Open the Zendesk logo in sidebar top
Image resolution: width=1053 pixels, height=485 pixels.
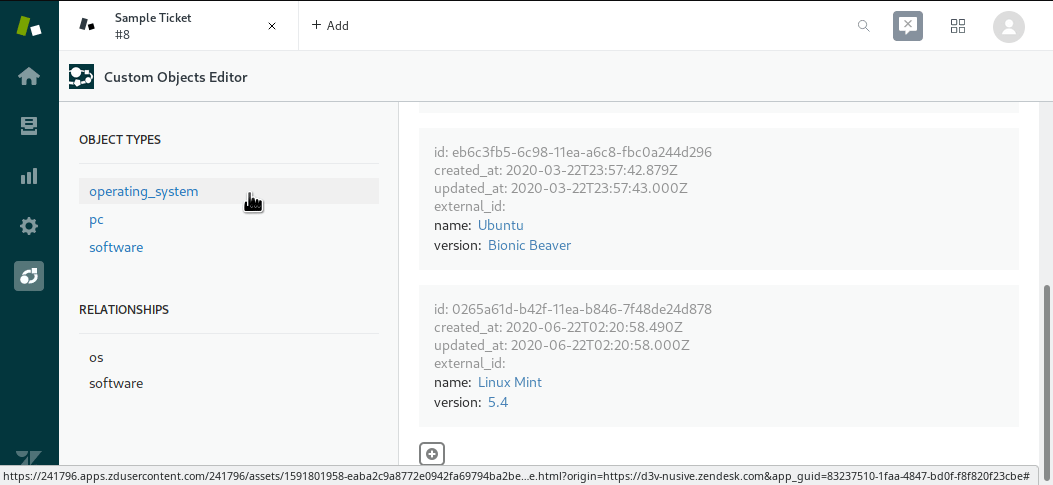point(29,26)
